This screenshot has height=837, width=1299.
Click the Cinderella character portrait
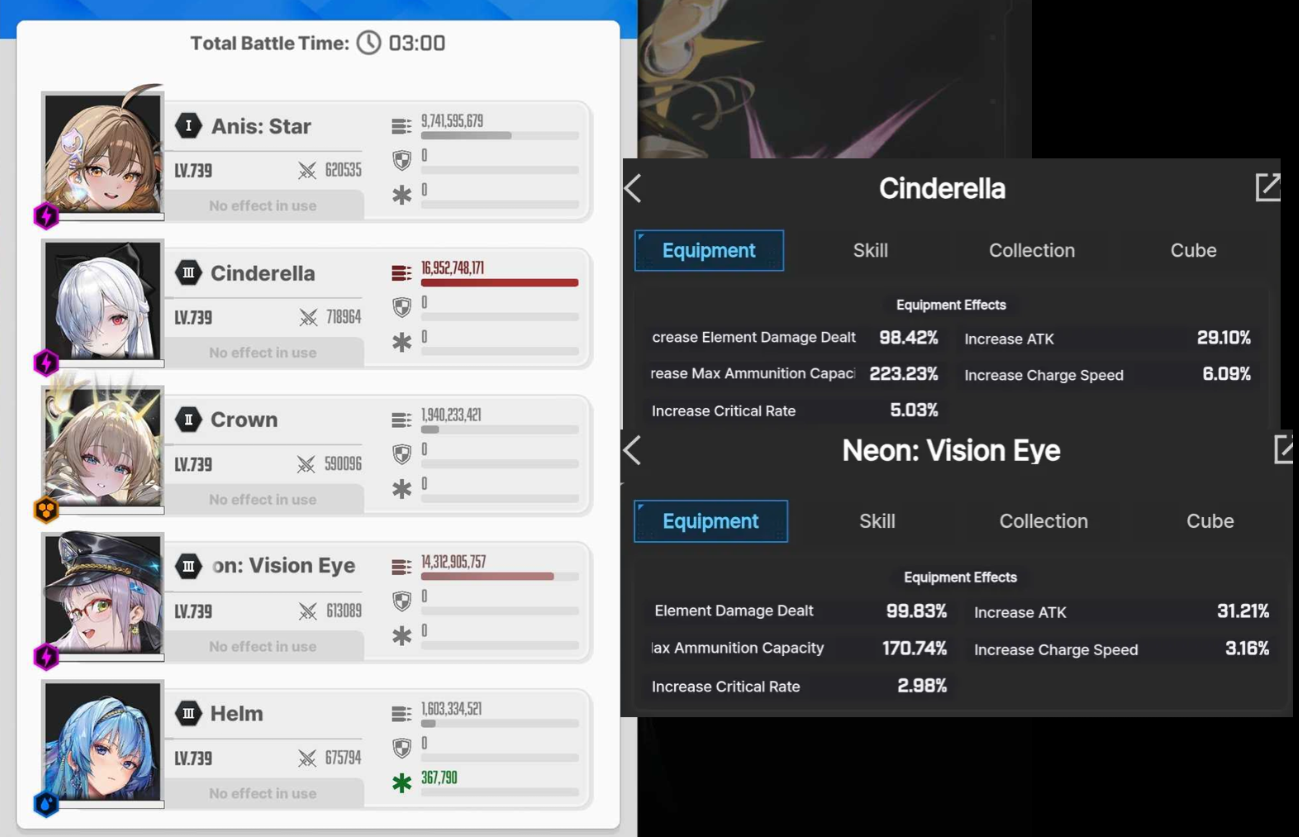pyautogui.click(x=103, y=301)
